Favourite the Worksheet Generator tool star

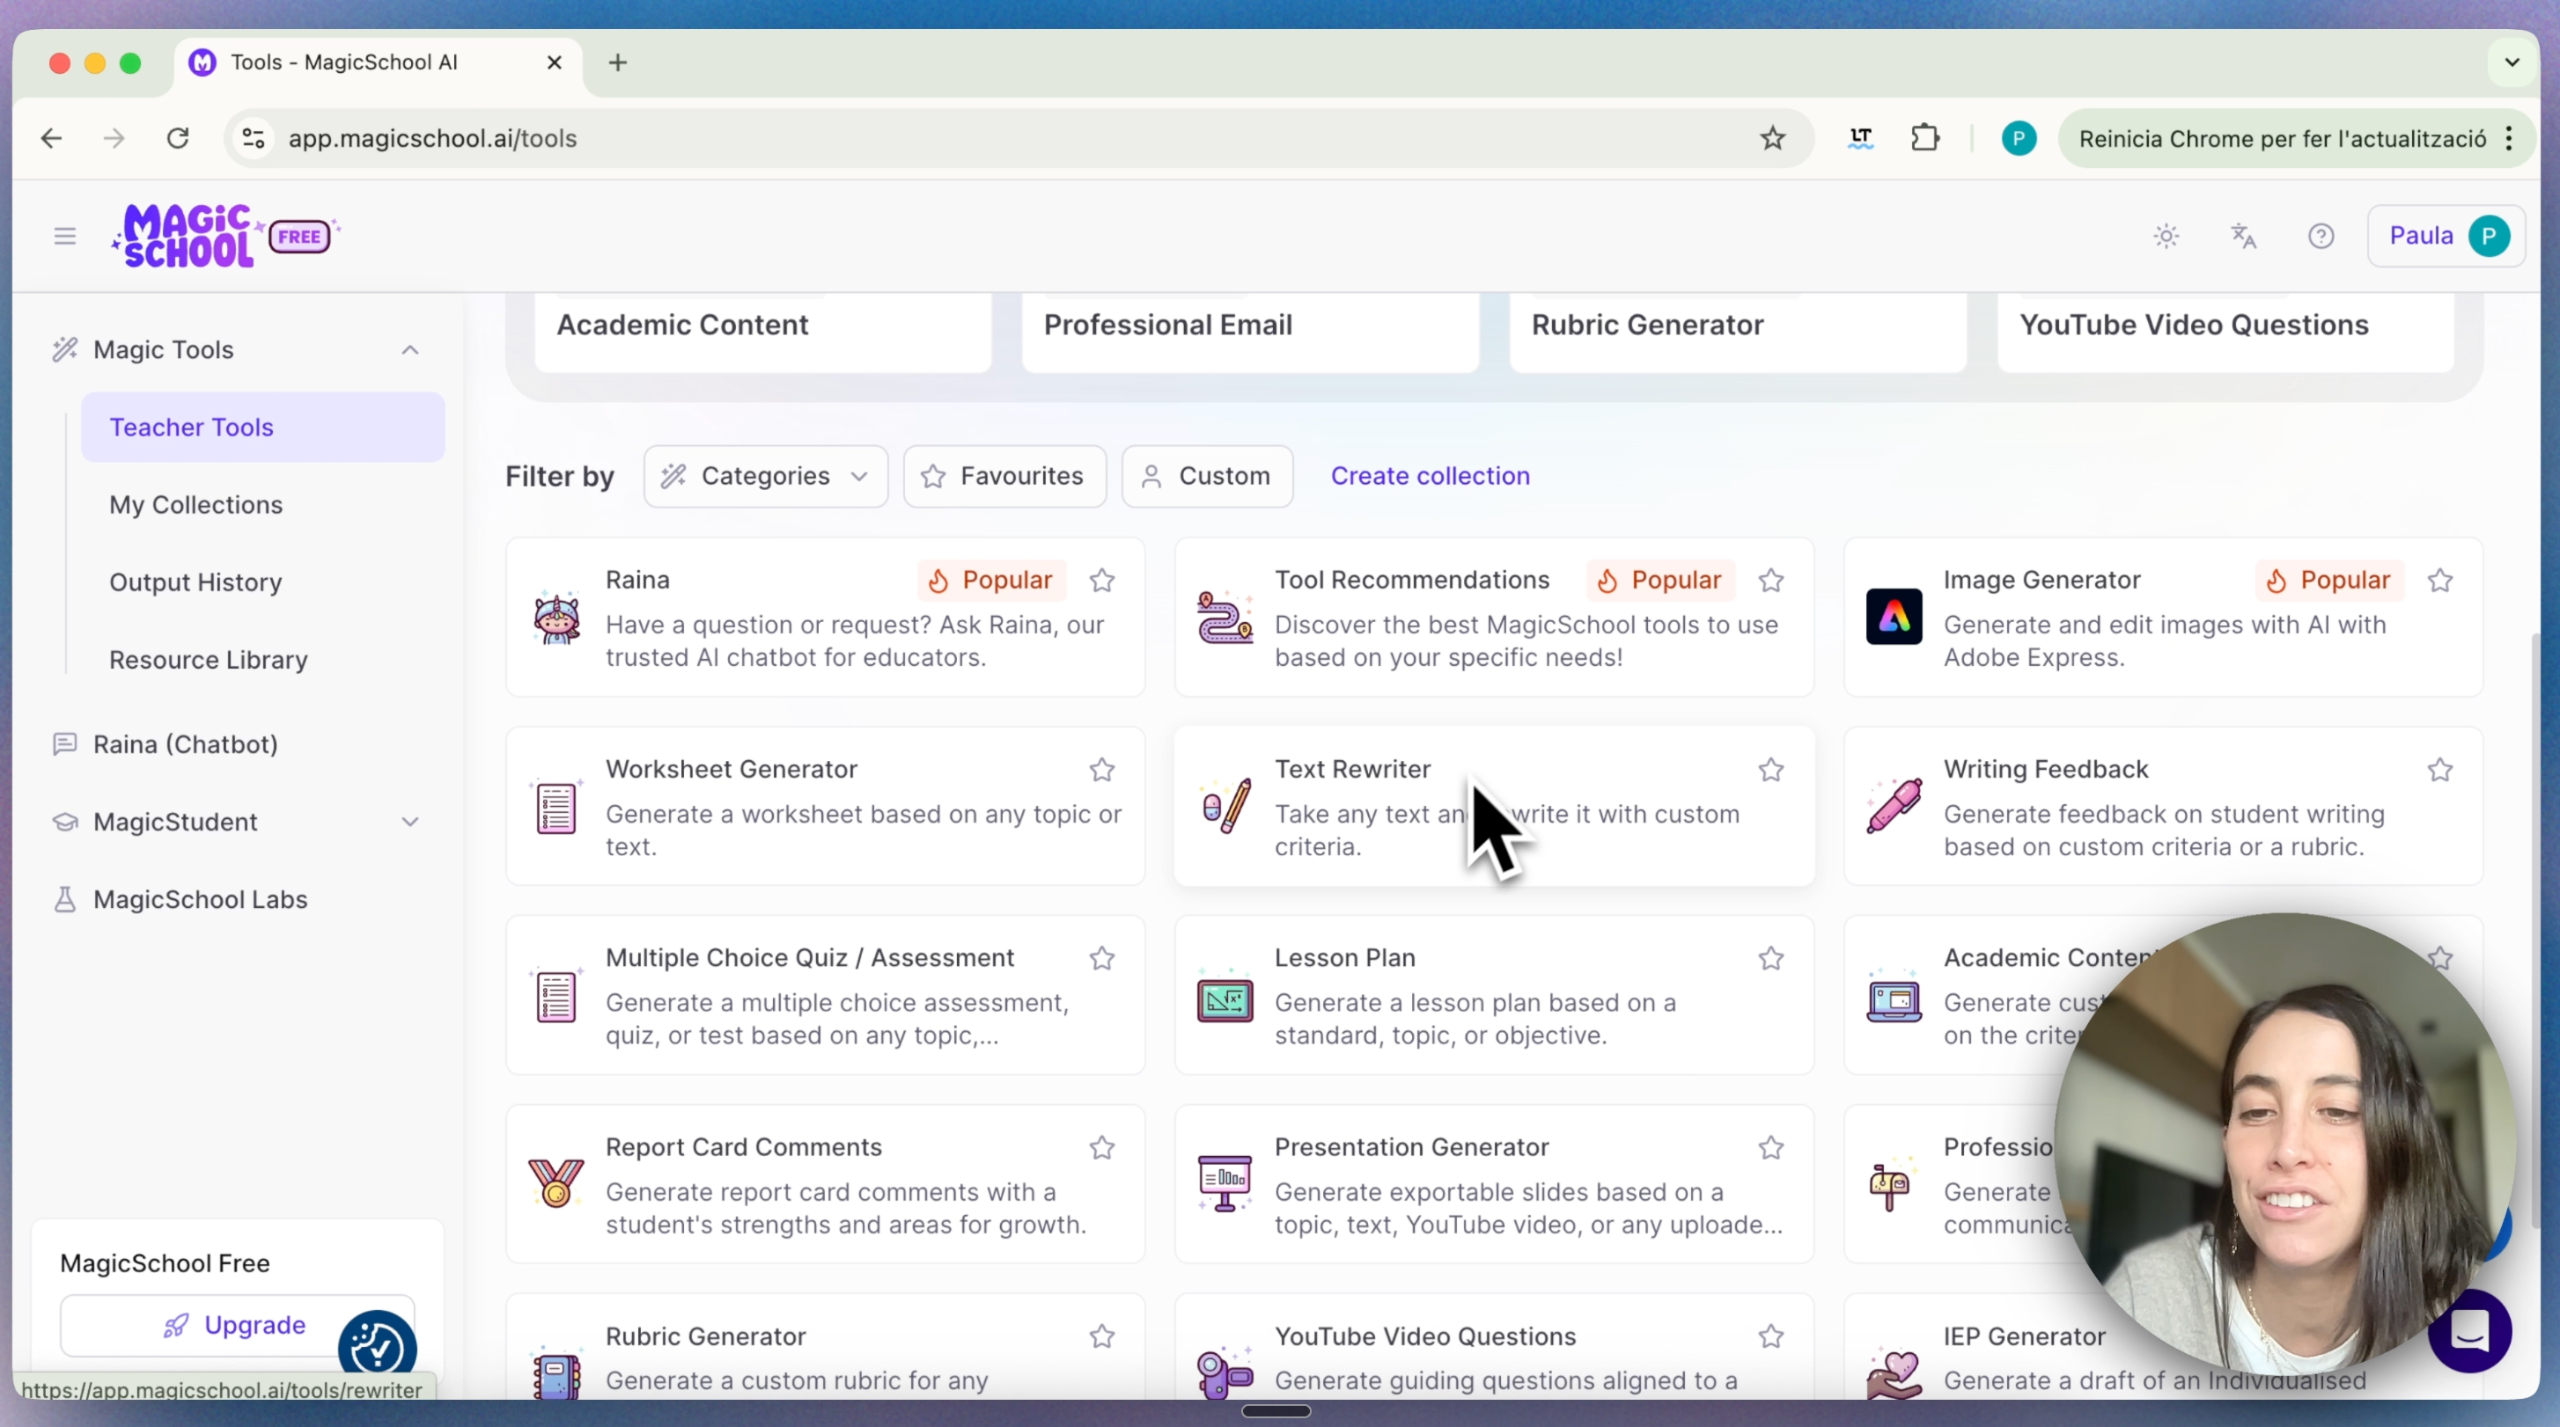pyautogui.click(x=1102, y=769)
